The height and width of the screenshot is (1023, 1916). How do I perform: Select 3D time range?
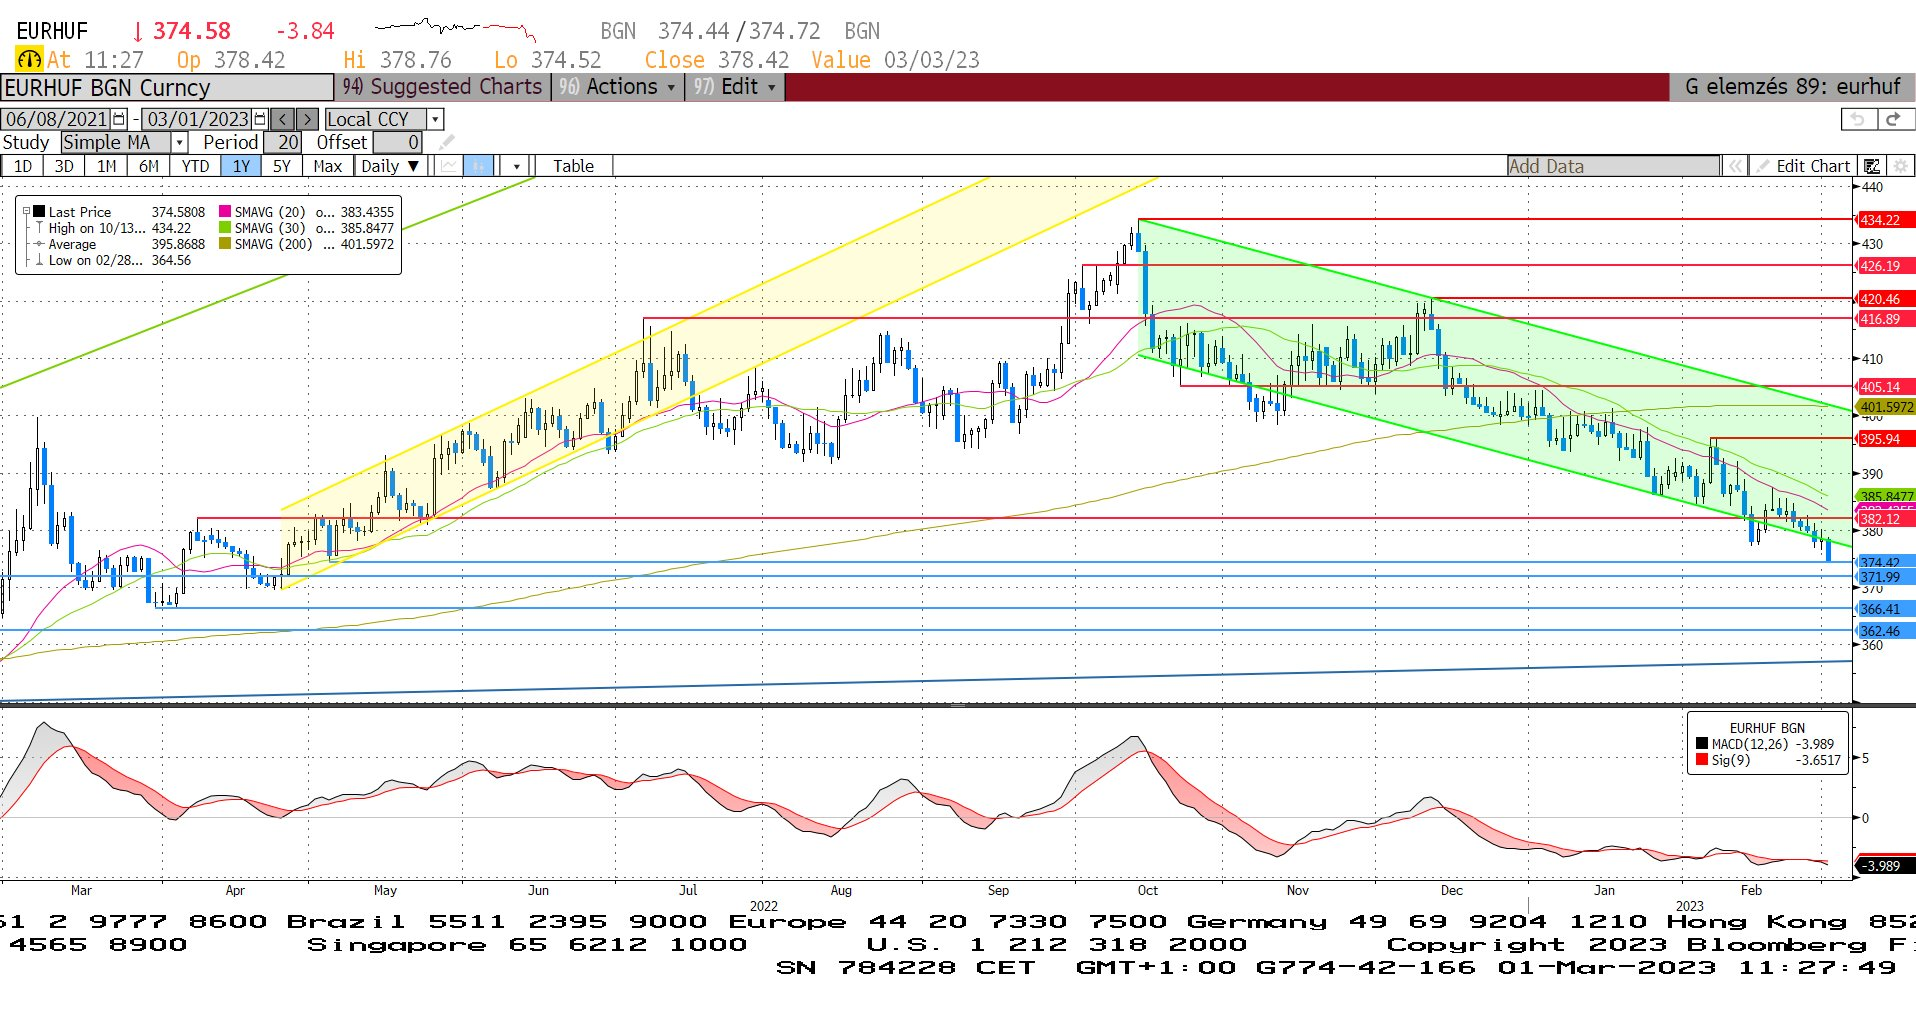64,166
